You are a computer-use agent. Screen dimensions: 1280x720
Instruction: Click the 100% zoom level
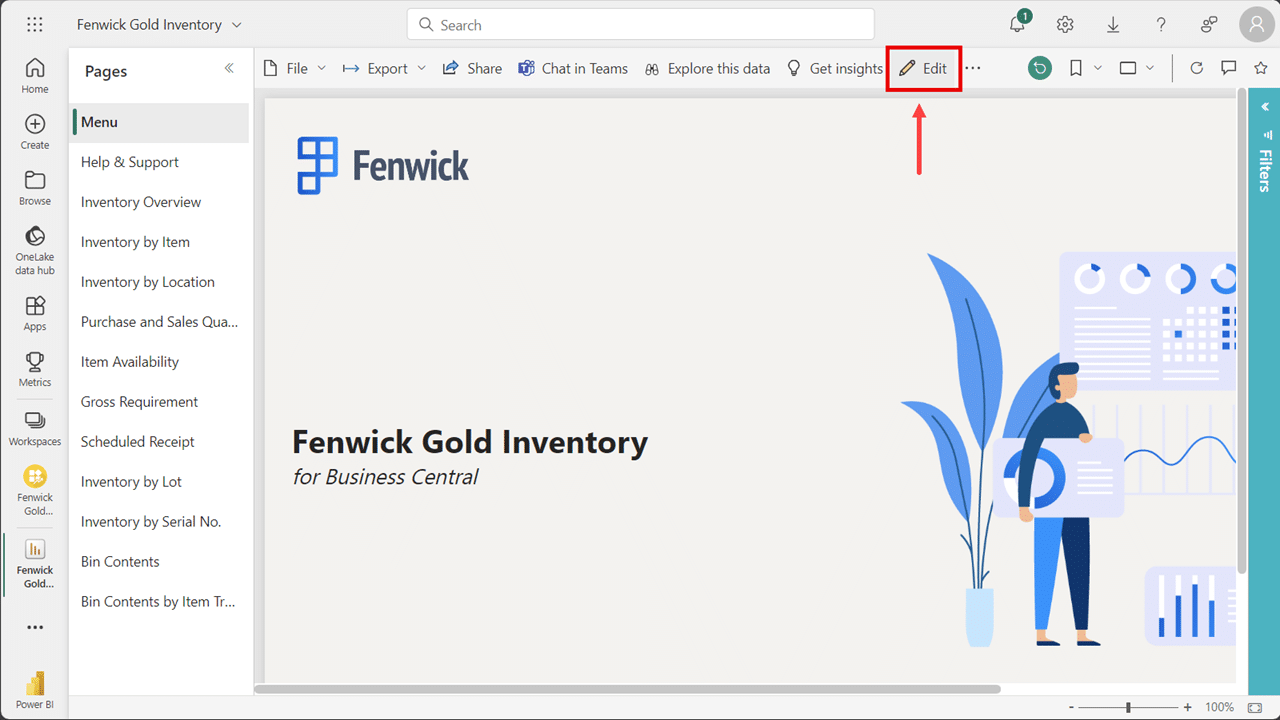1219,707
